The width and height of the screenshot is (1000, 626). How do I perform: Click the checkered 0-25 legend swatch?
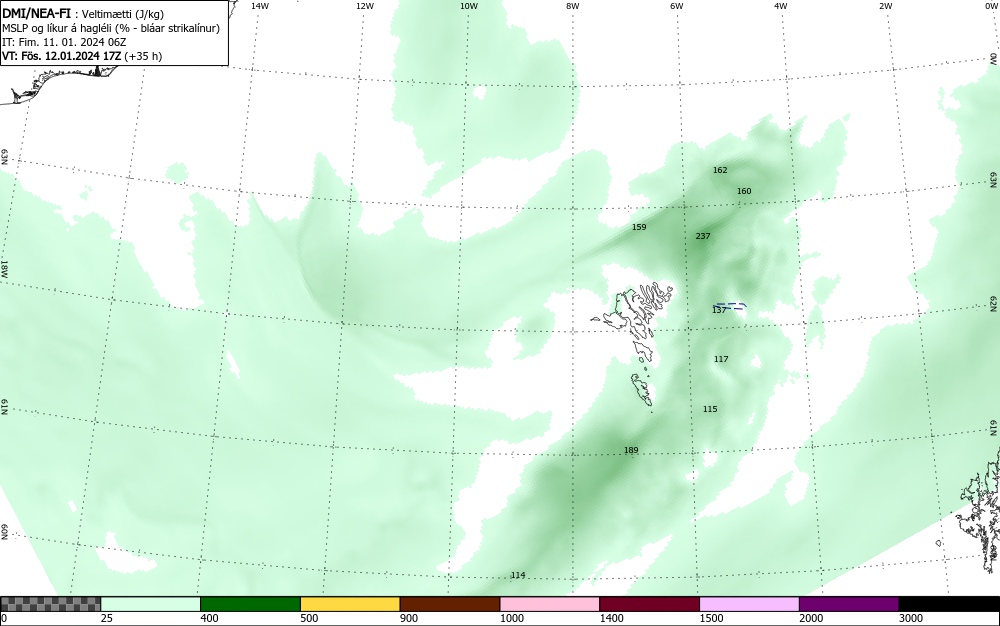[50, 604]
